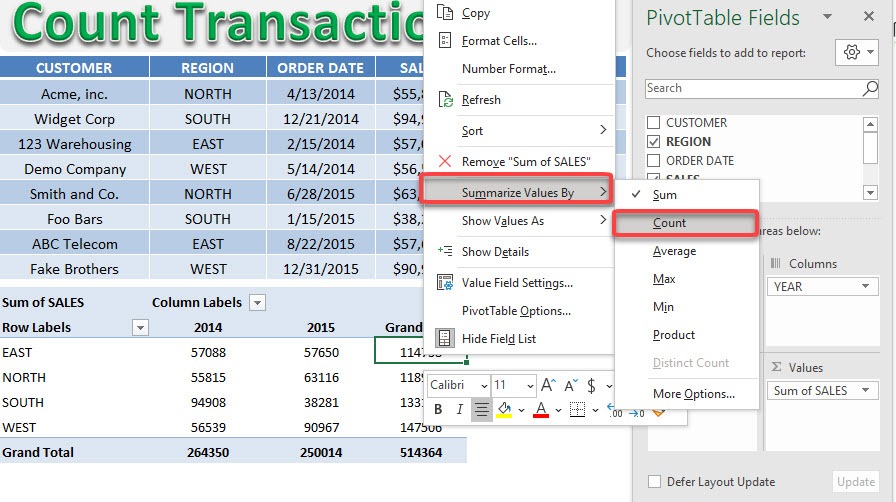Click the date cell 12/31/2015
The image size is (896, 502).
[x=321, y=269]
